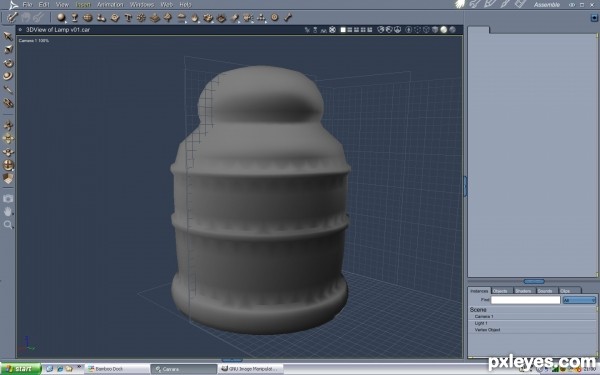Open the Model room wrench icon
This screenshot has height=375, width=600.
[x=474, y=4]
